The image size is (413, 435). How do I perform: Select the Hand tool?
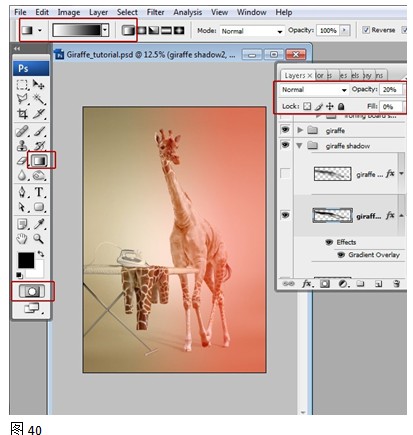pyautogui.click(x=22, y=239)
